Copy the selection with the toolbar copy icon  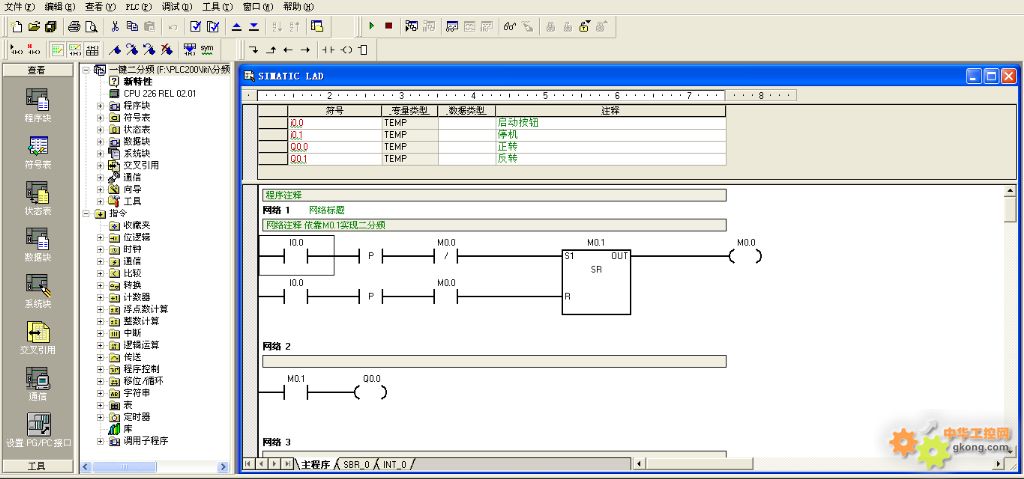[132, 27]
